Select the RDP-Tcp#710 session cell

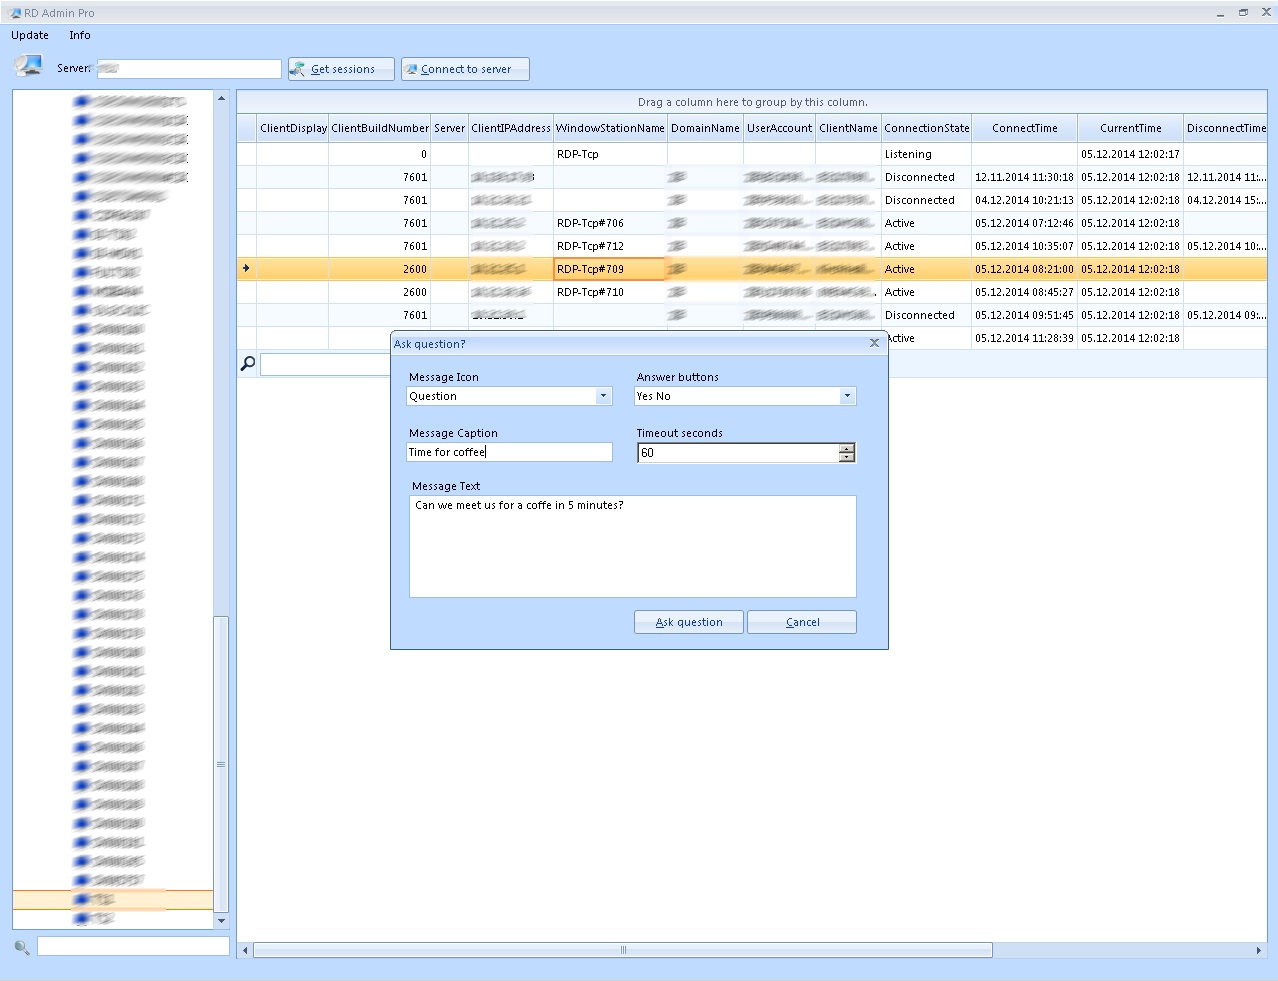pyautogui.click(x=610, y=292)
